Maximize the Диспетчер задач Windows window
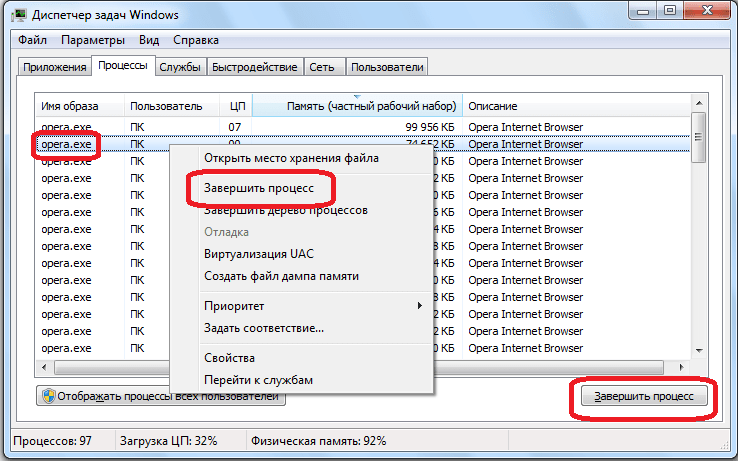The image size is (738, 461). point(670,11)
